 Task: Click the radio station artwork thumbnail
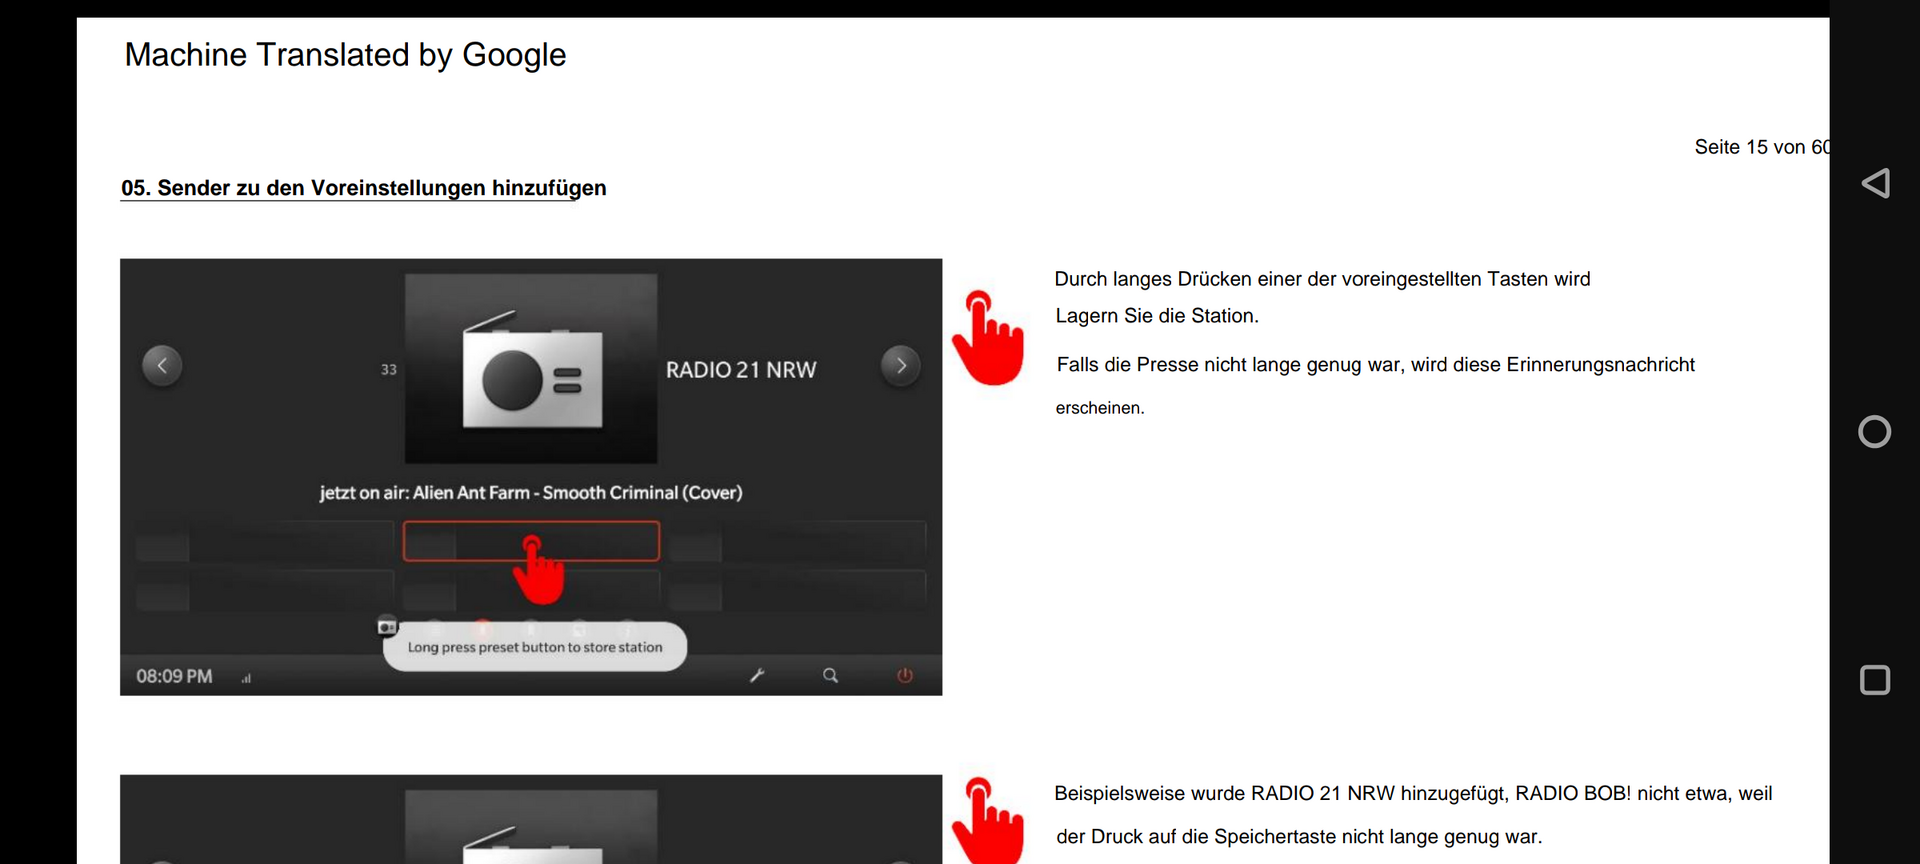pyautogui.click(x=531, y=369)
